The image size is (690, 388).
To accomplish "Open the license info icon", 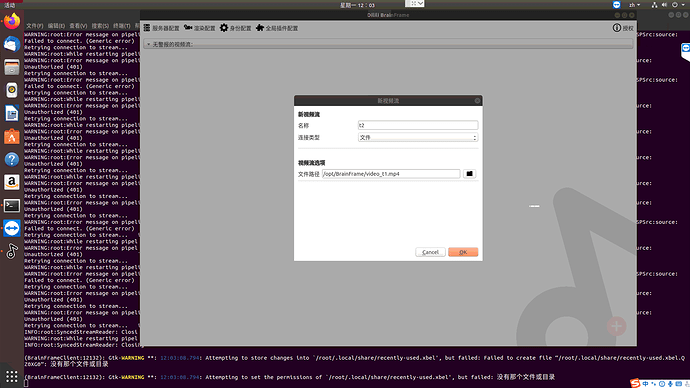I will coord(617,28).
